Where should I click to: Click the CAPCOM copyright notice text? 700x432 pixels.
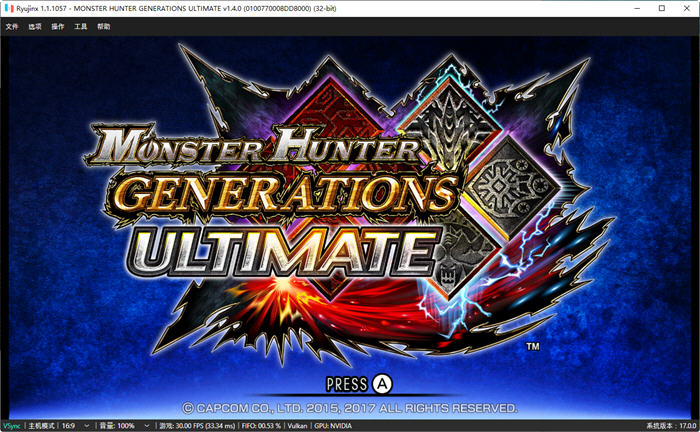tap(350, 408)
